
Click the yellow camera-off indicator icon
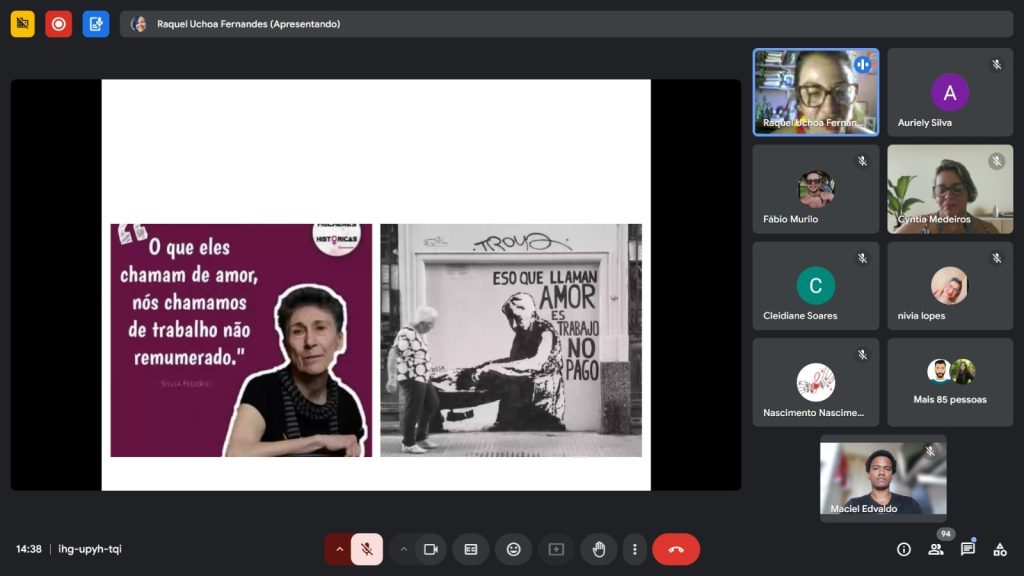point(23,24)
